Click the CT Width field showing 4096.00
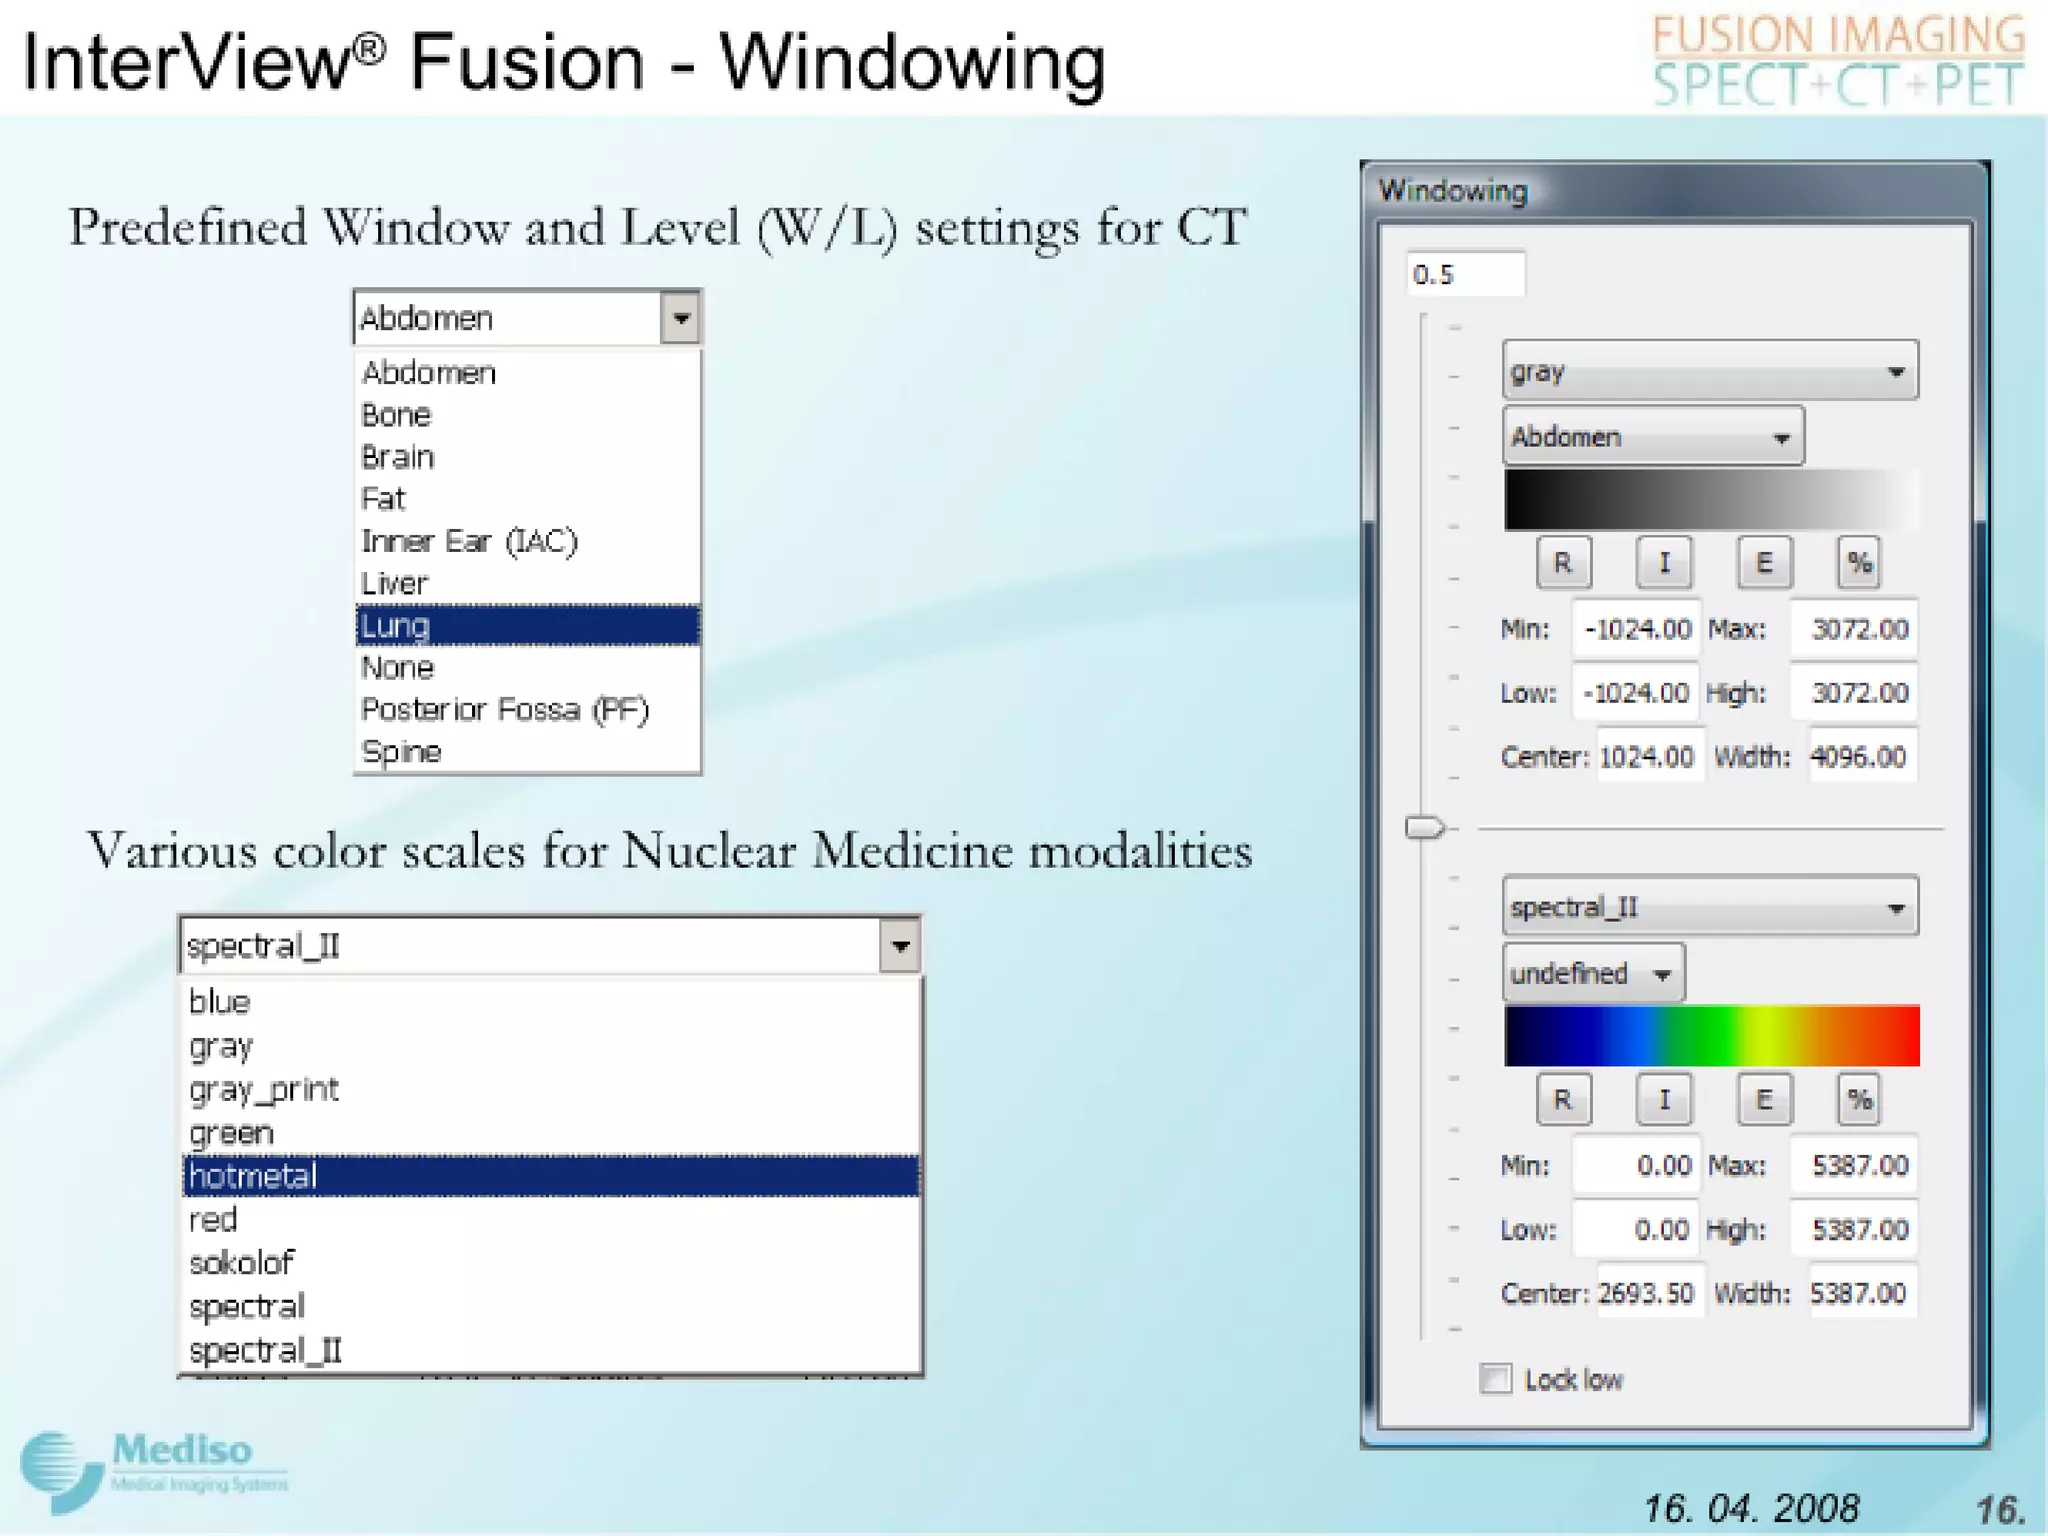Screen dimensions: 2048x1536 click(x=1861, y=757)
